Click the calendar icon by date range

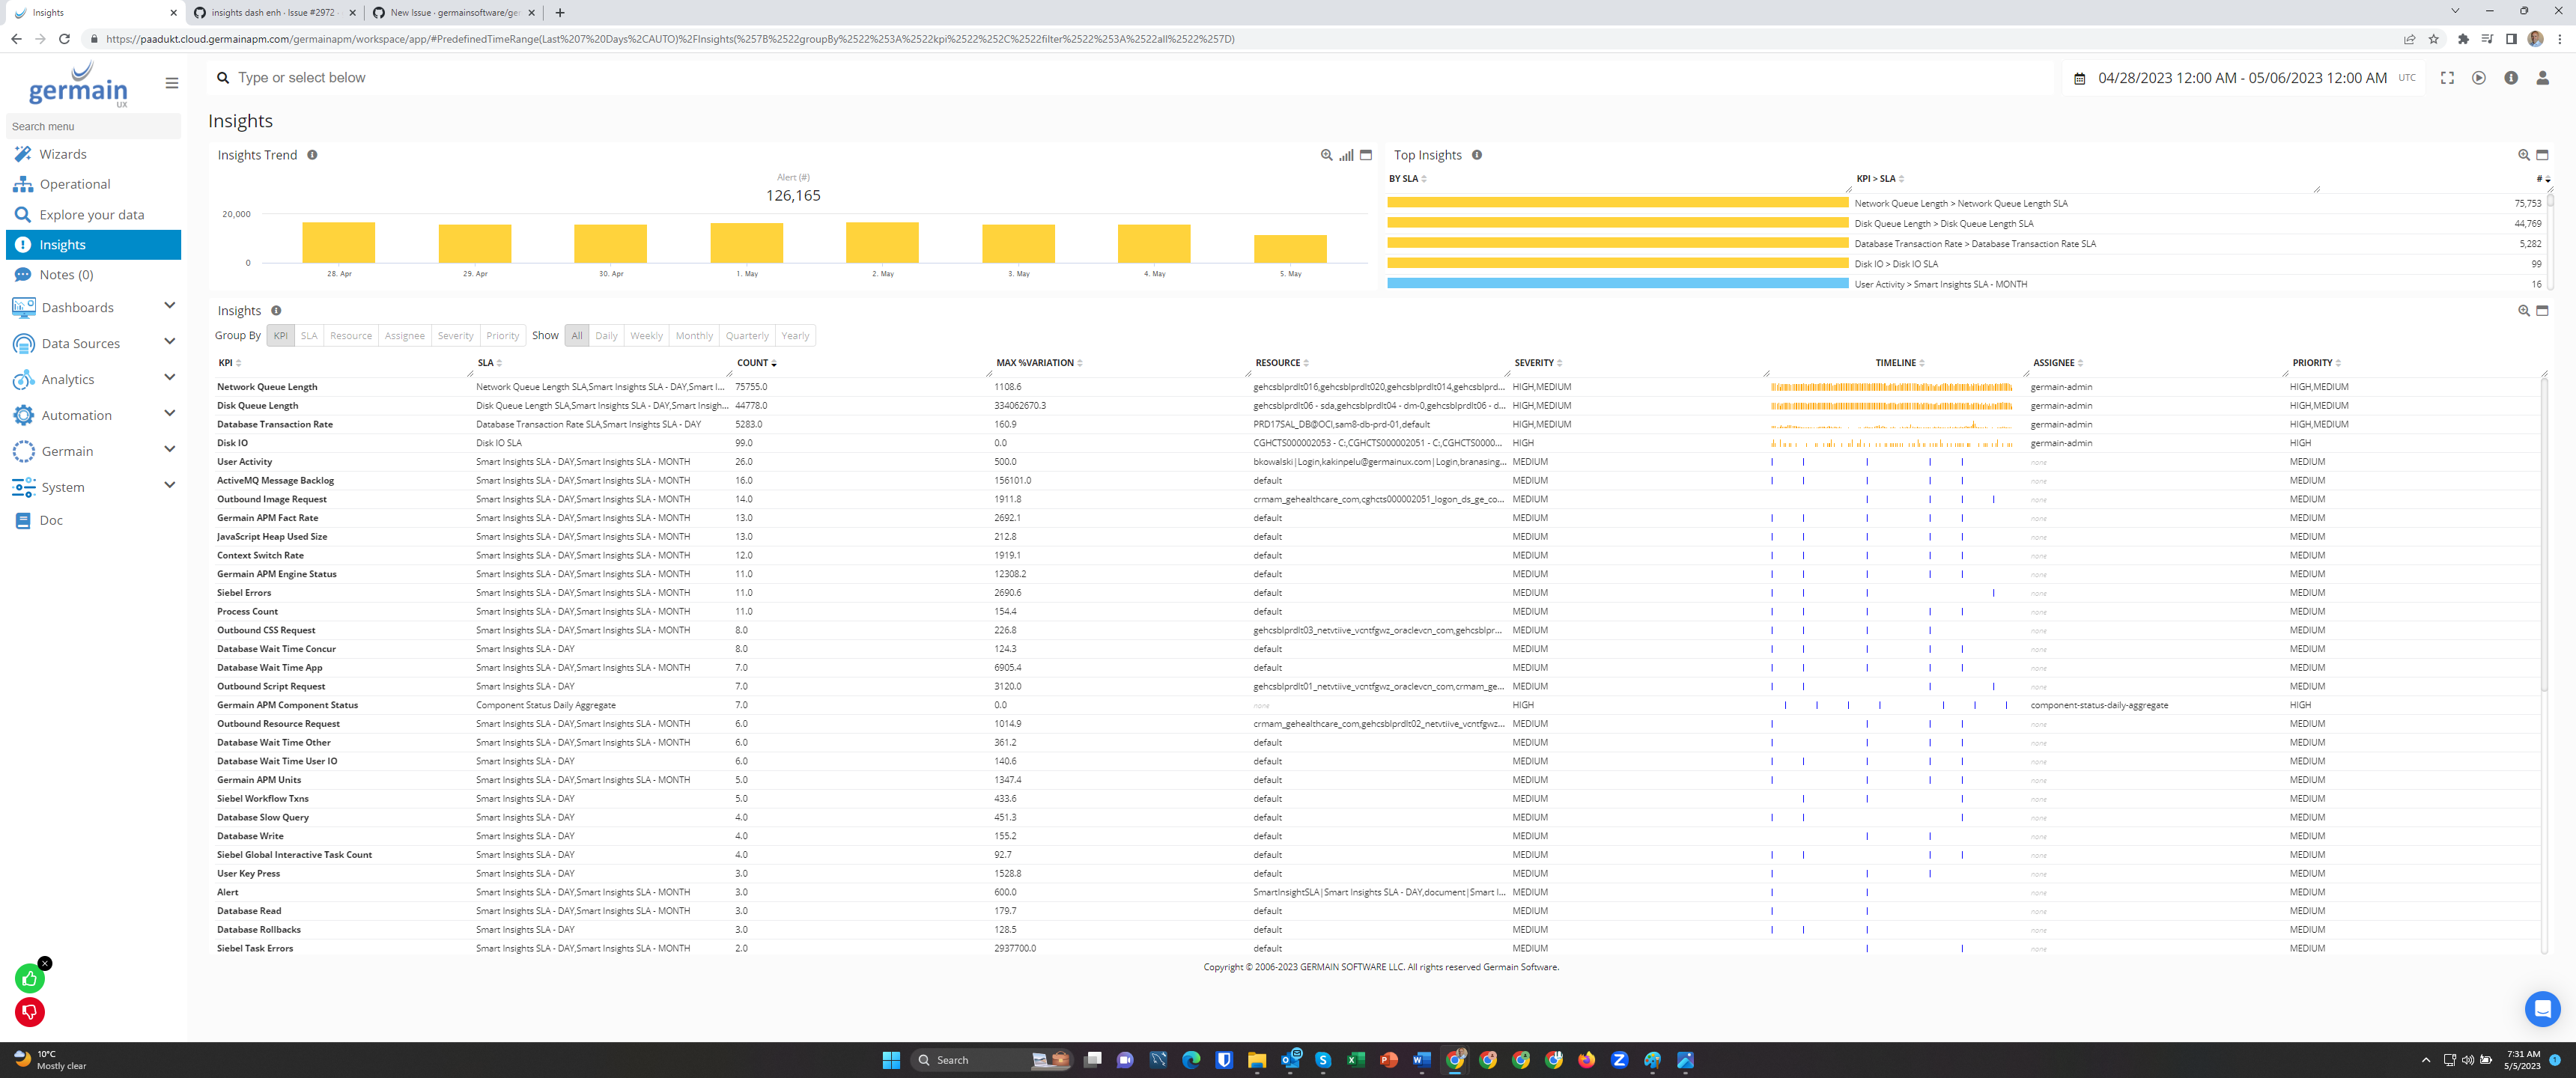(2079, 78)
